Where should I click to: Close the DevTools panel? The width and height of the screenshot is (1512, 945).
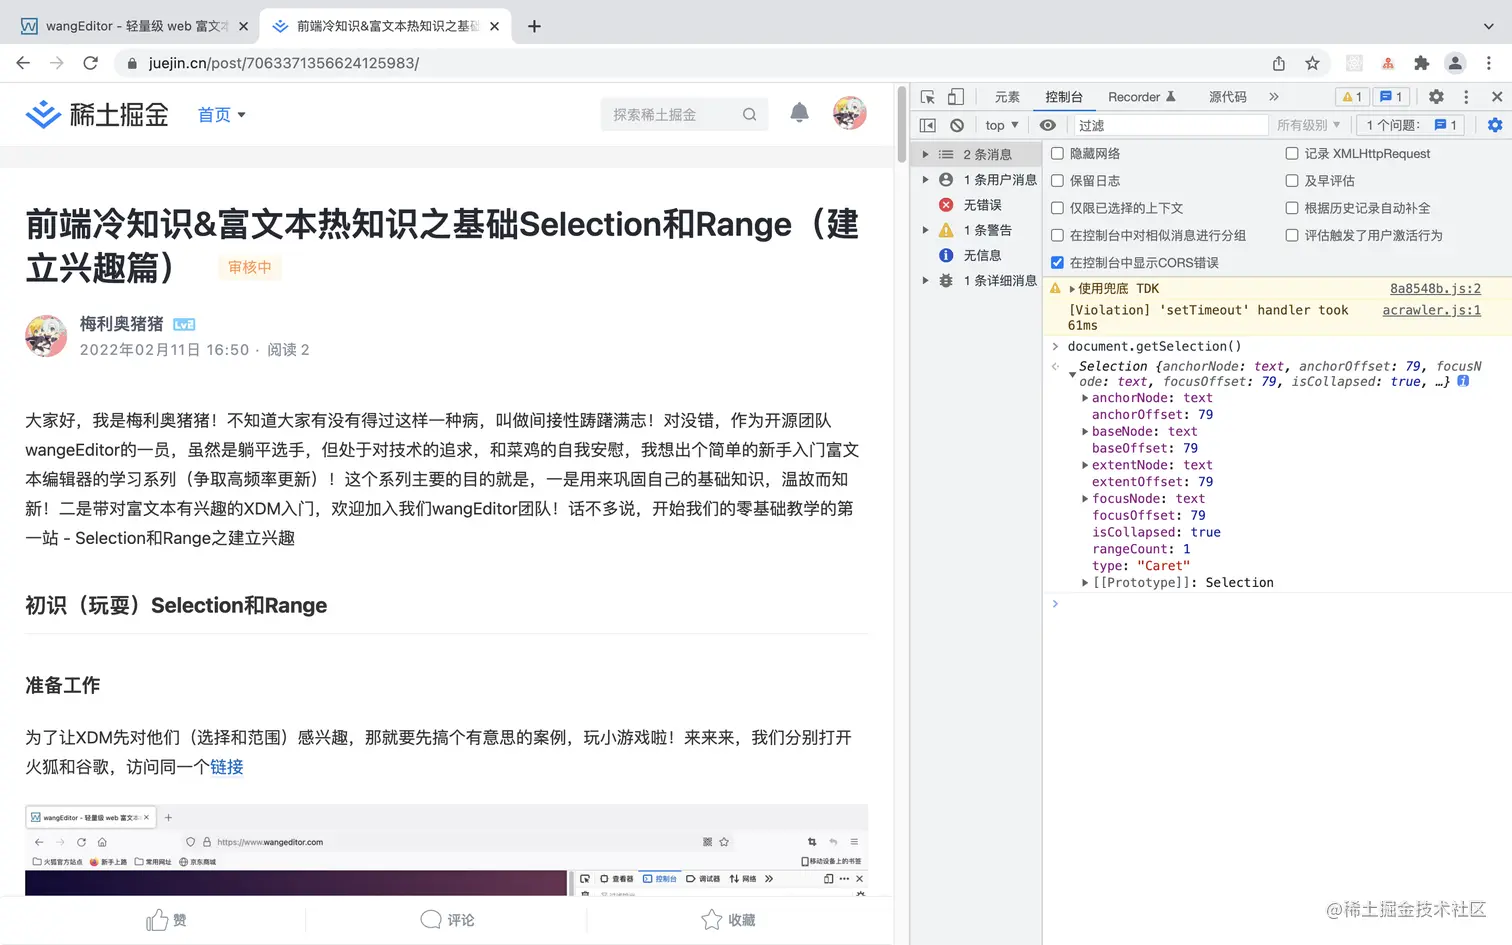point(1497,97)
